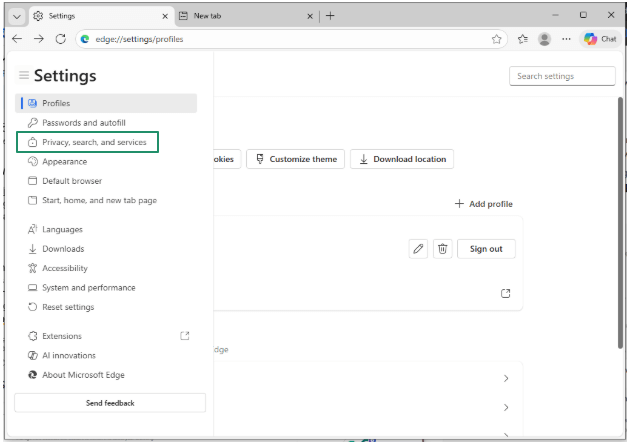Click the address bar showing edge://settings/profiles

coord(291,39)
